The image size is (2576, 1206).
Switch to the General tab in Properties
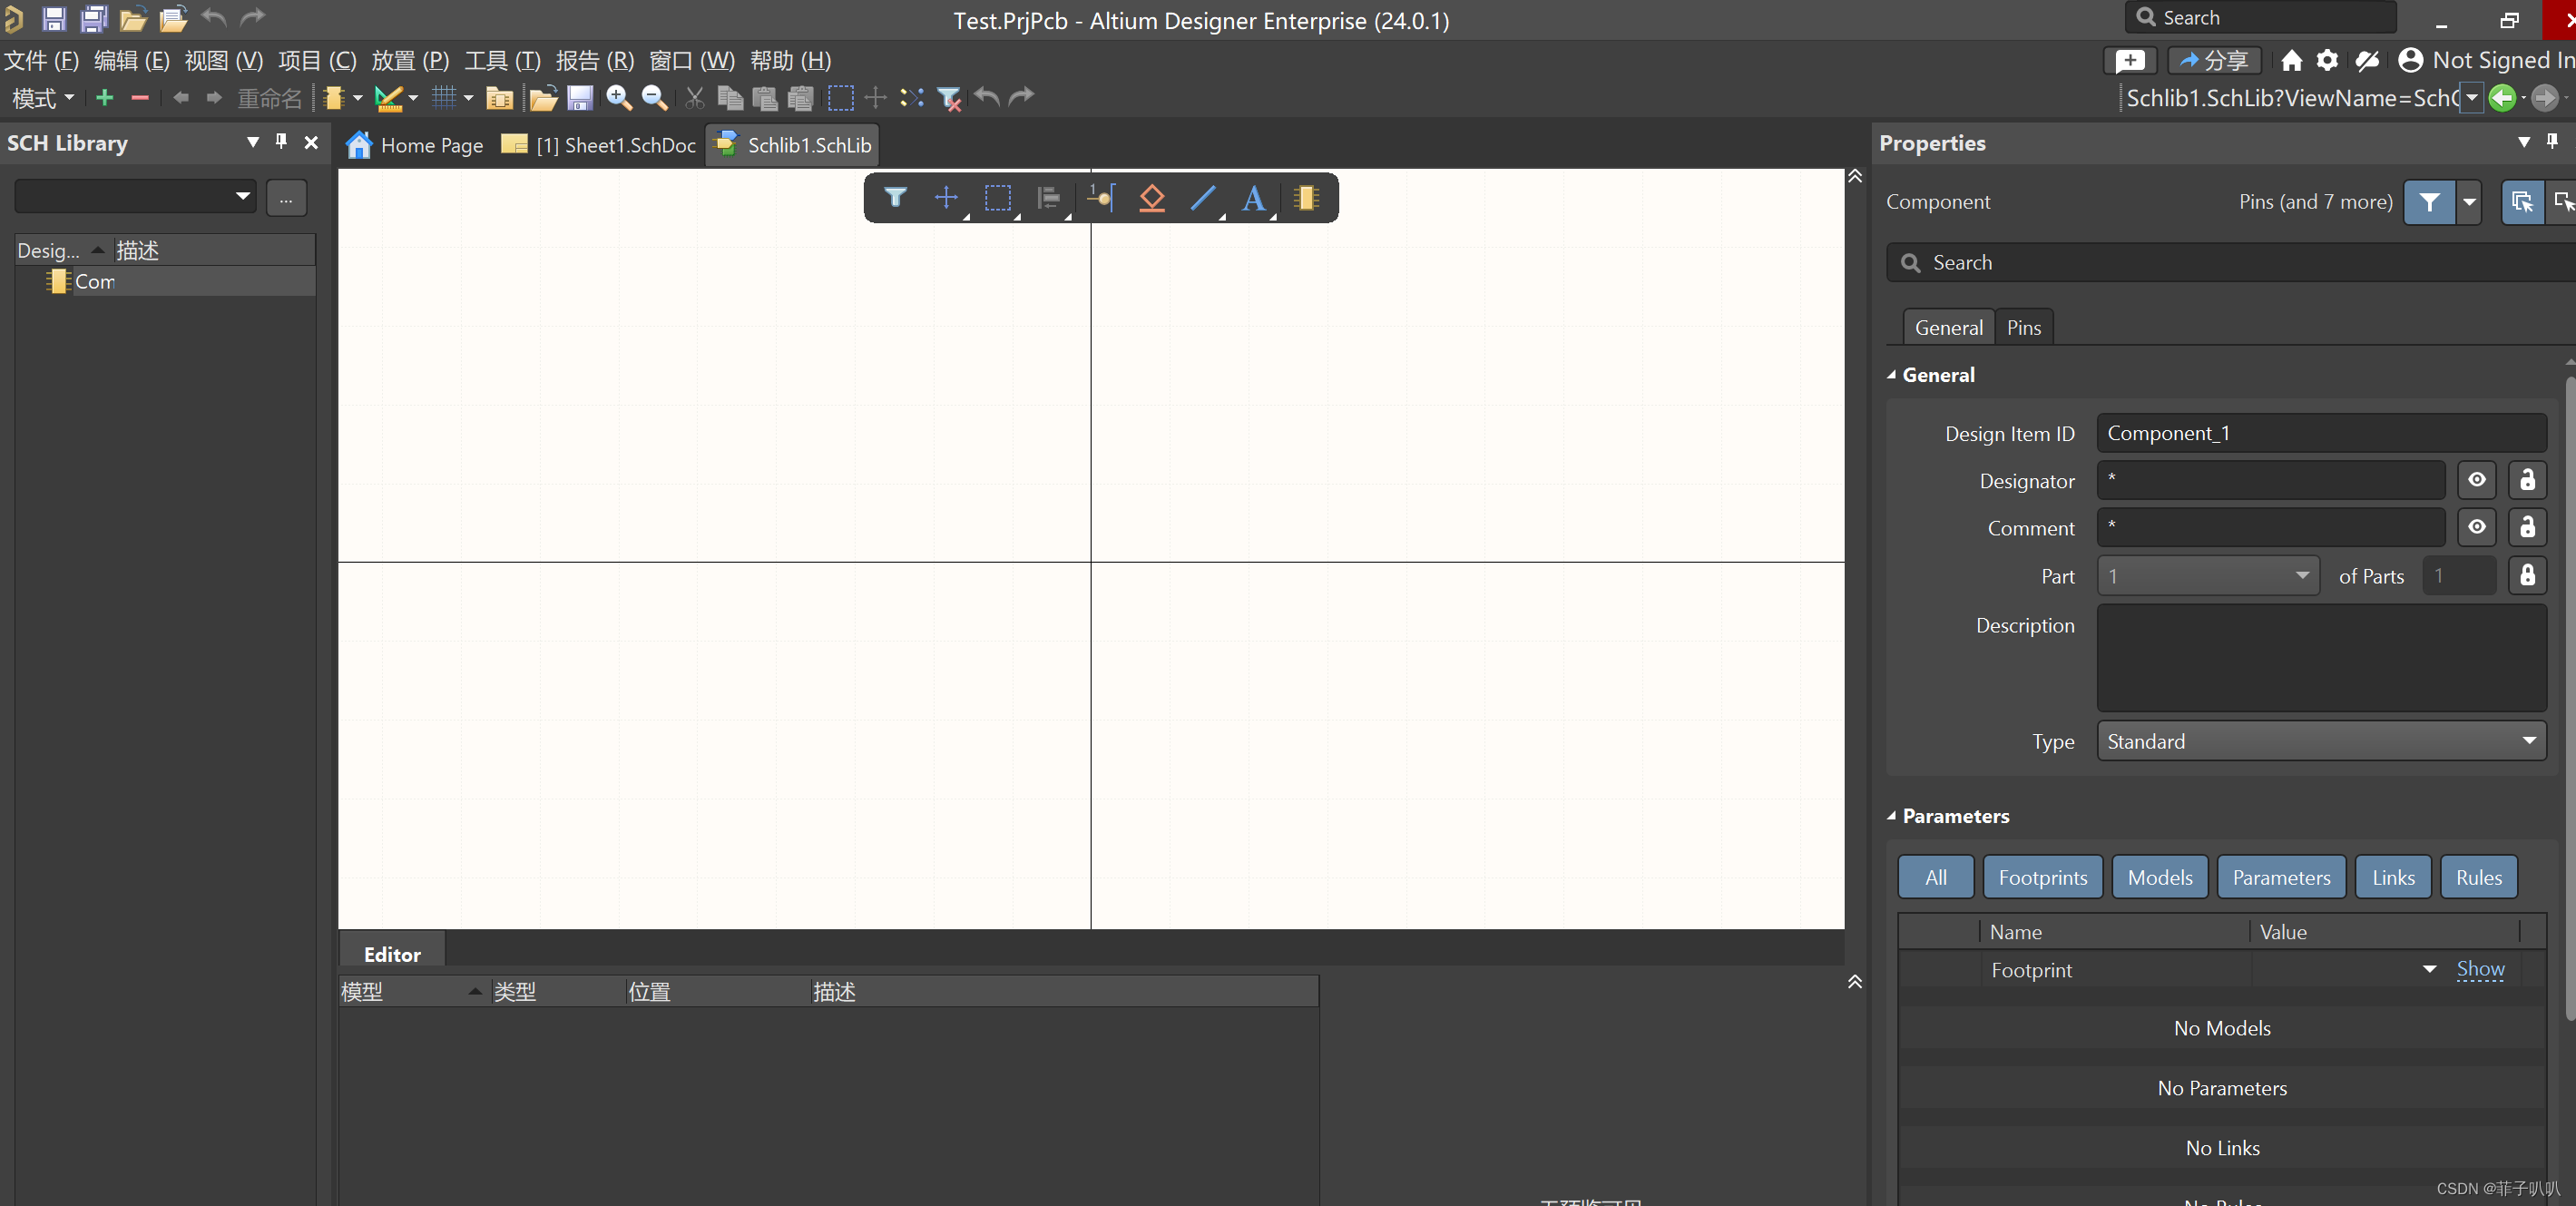tap(1947, 327)
